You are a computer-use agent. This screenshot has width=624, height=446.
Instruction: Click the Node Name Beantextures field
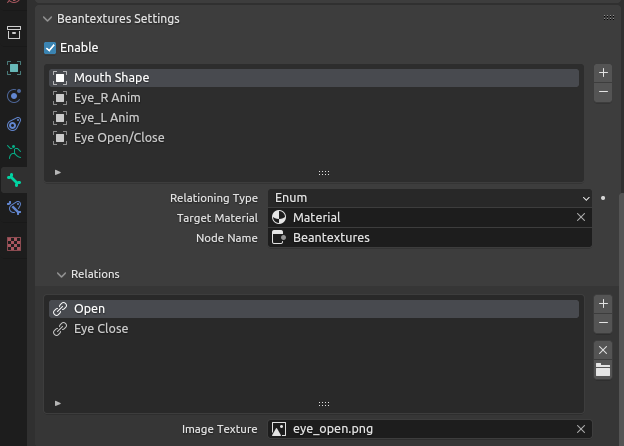430,238
